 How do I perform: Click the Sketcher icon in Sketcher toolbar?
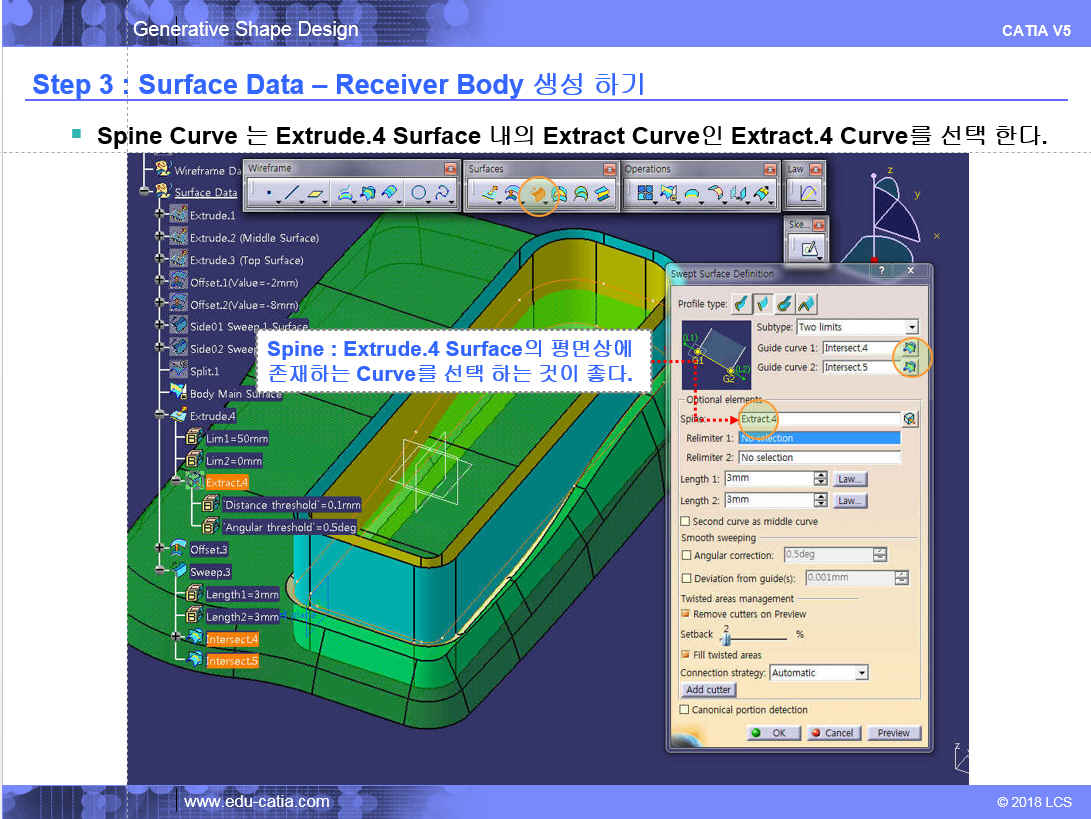click(809, 248)
